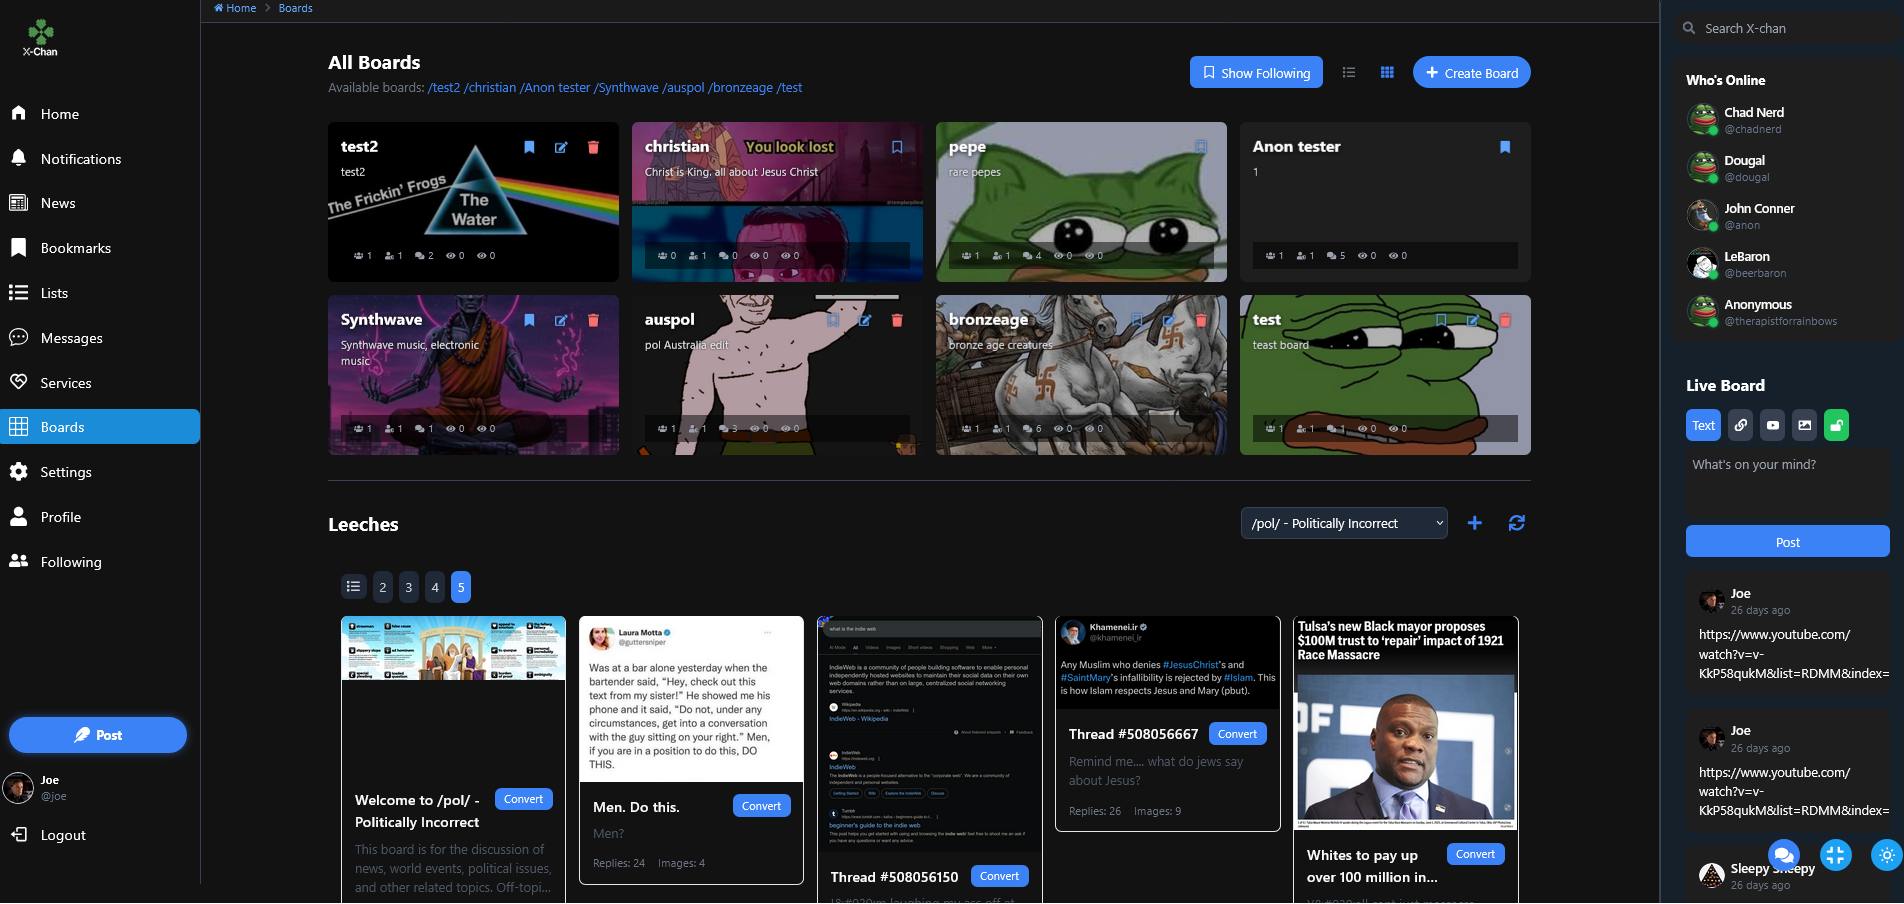
Task: Select Live Board link post type
Action: coord(1741,425)
